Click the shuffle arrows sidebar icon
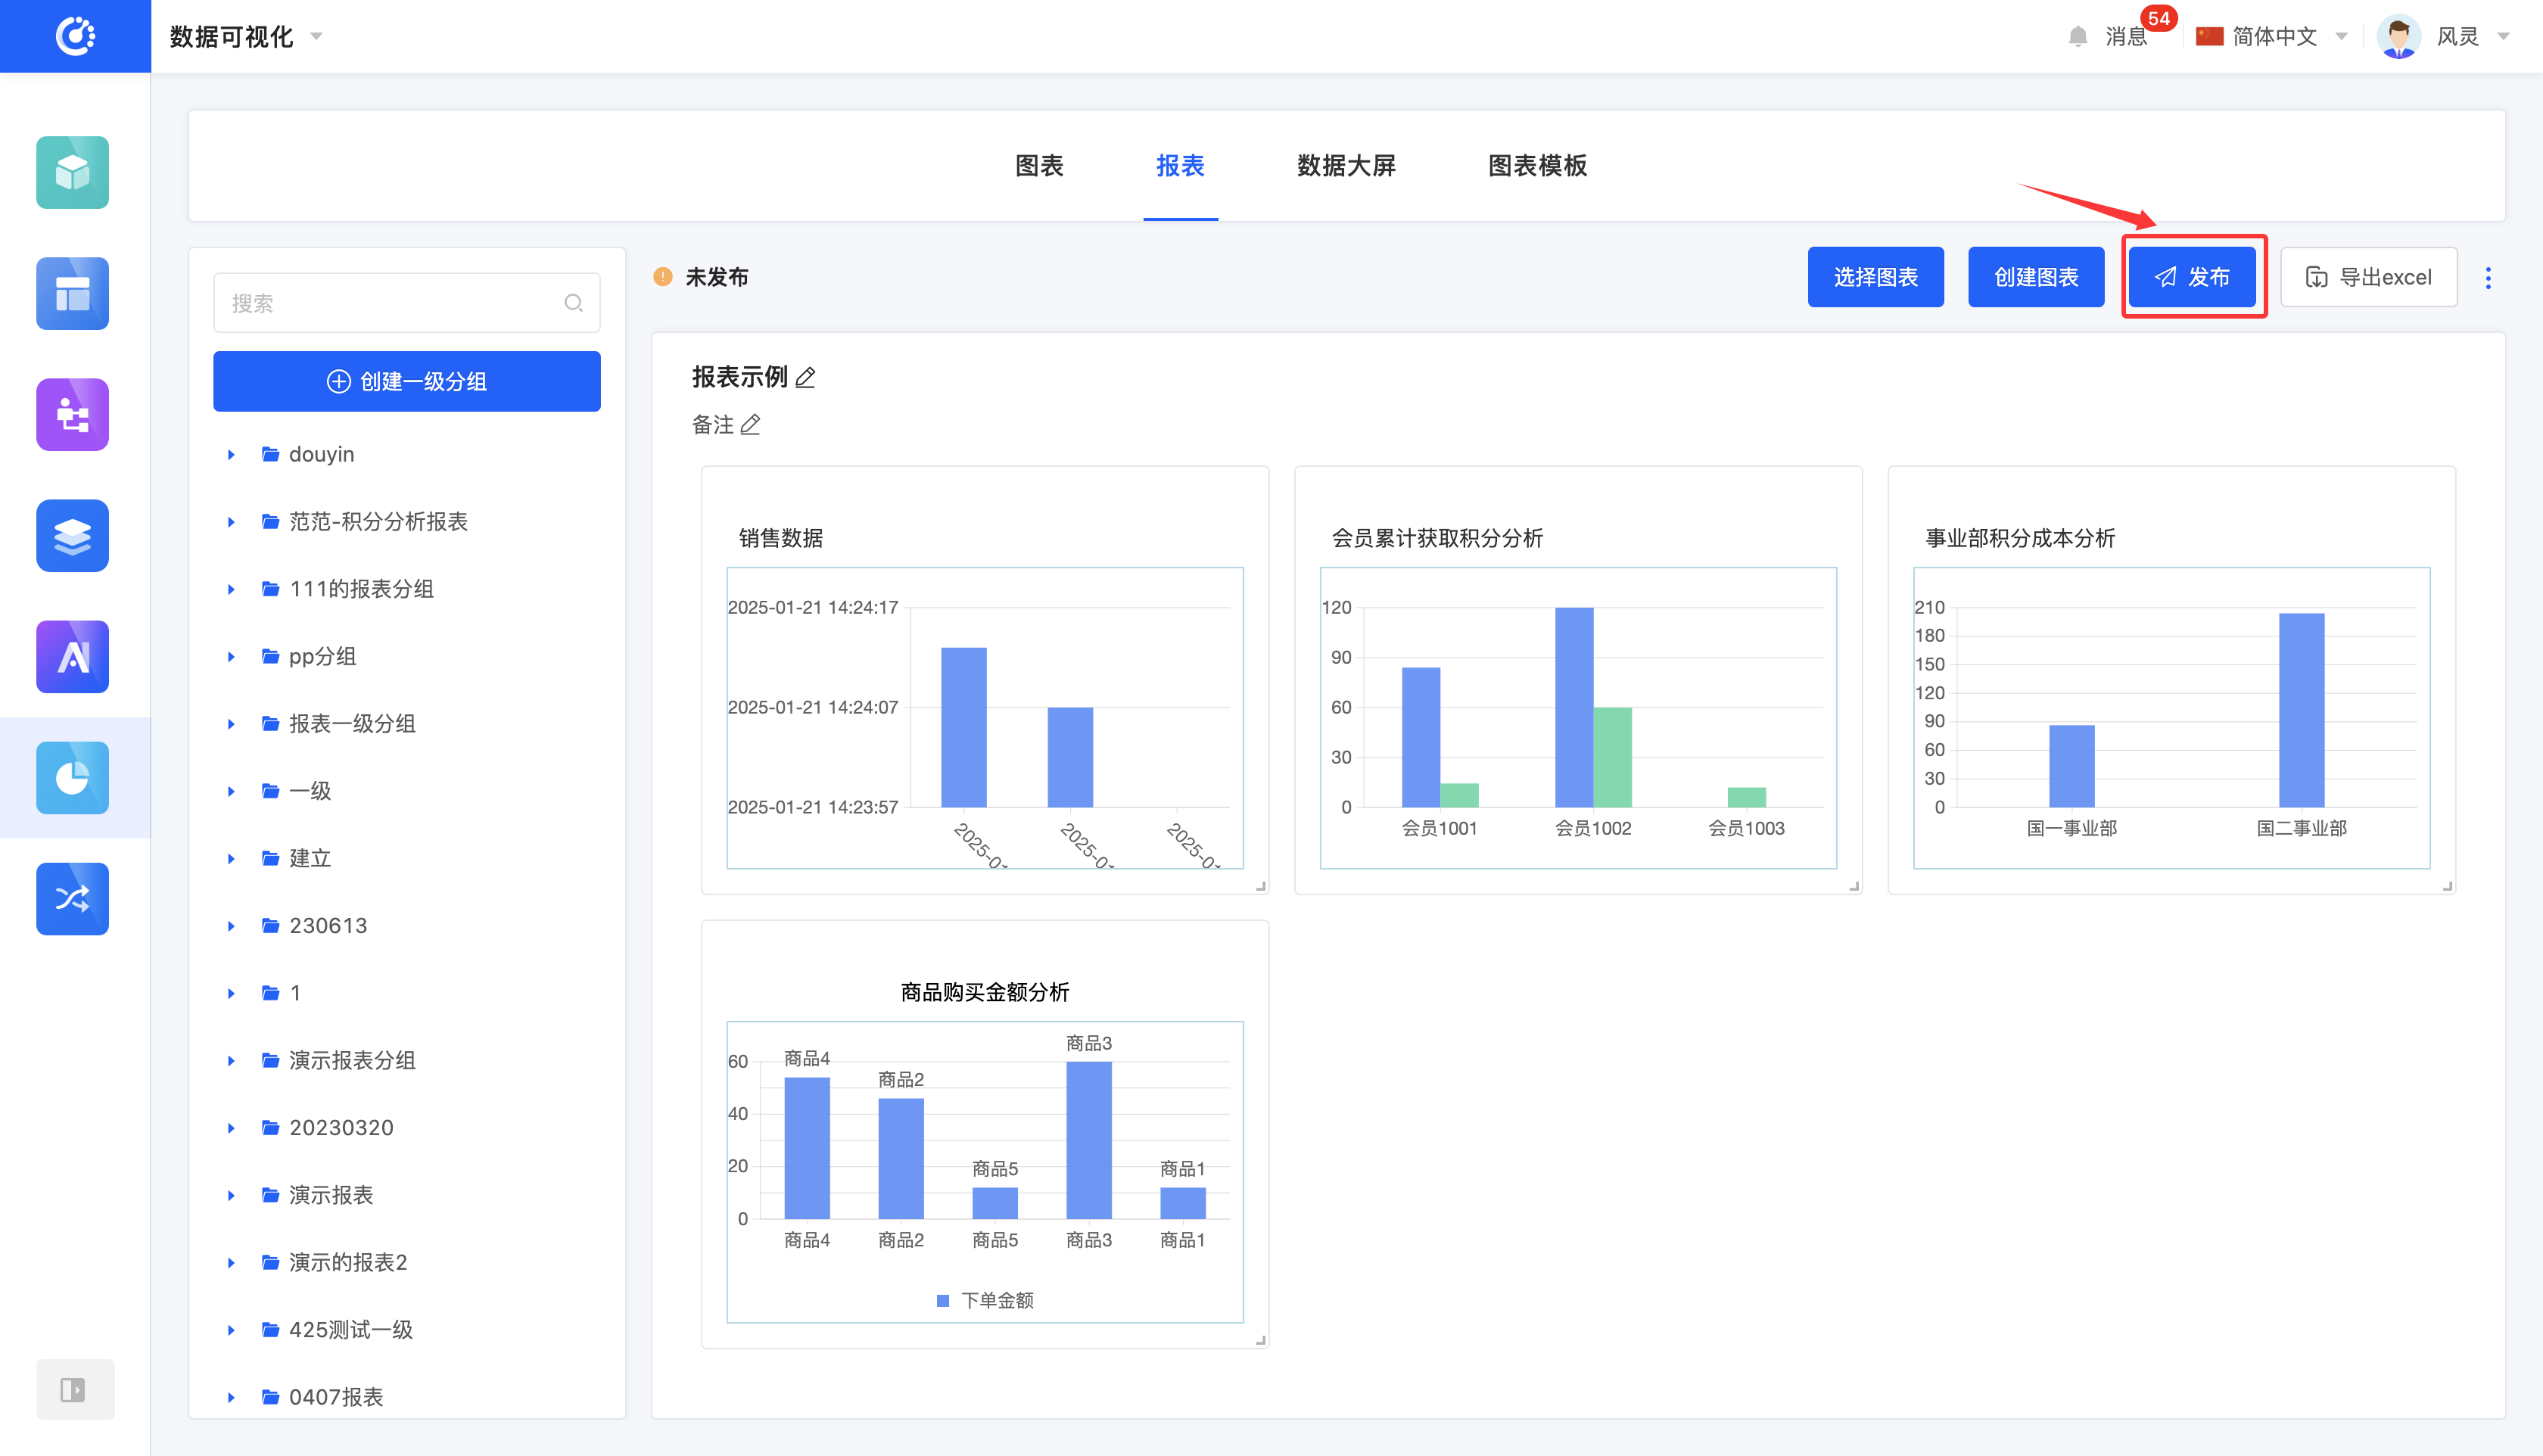The height and width of the screenshot is (1456, 2543). [x=72, y=898]
